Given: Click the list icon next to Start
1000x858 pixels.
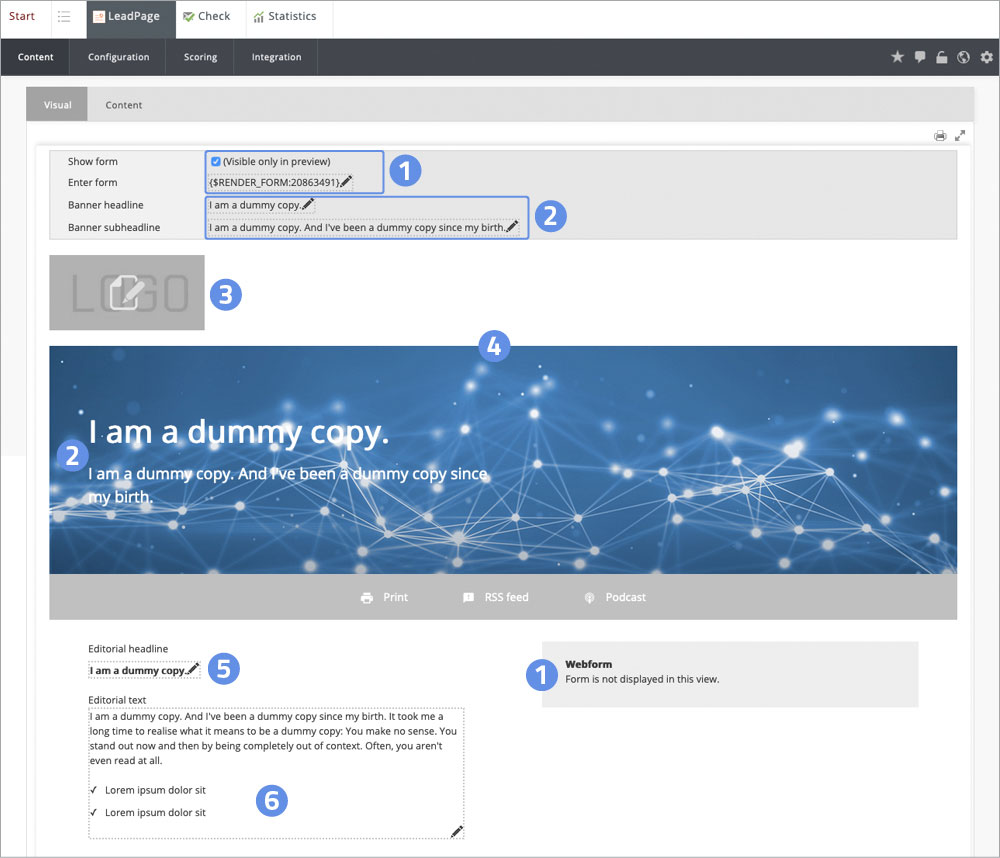Looking at the screenshot, I should click(64, 17).
